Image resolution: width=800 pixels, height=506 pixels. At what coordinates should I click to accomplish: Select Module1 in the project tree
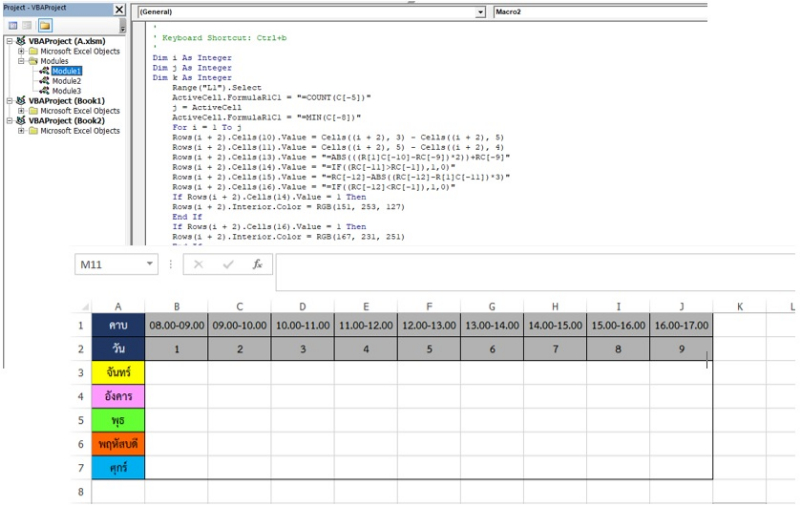tap(66, 71)
